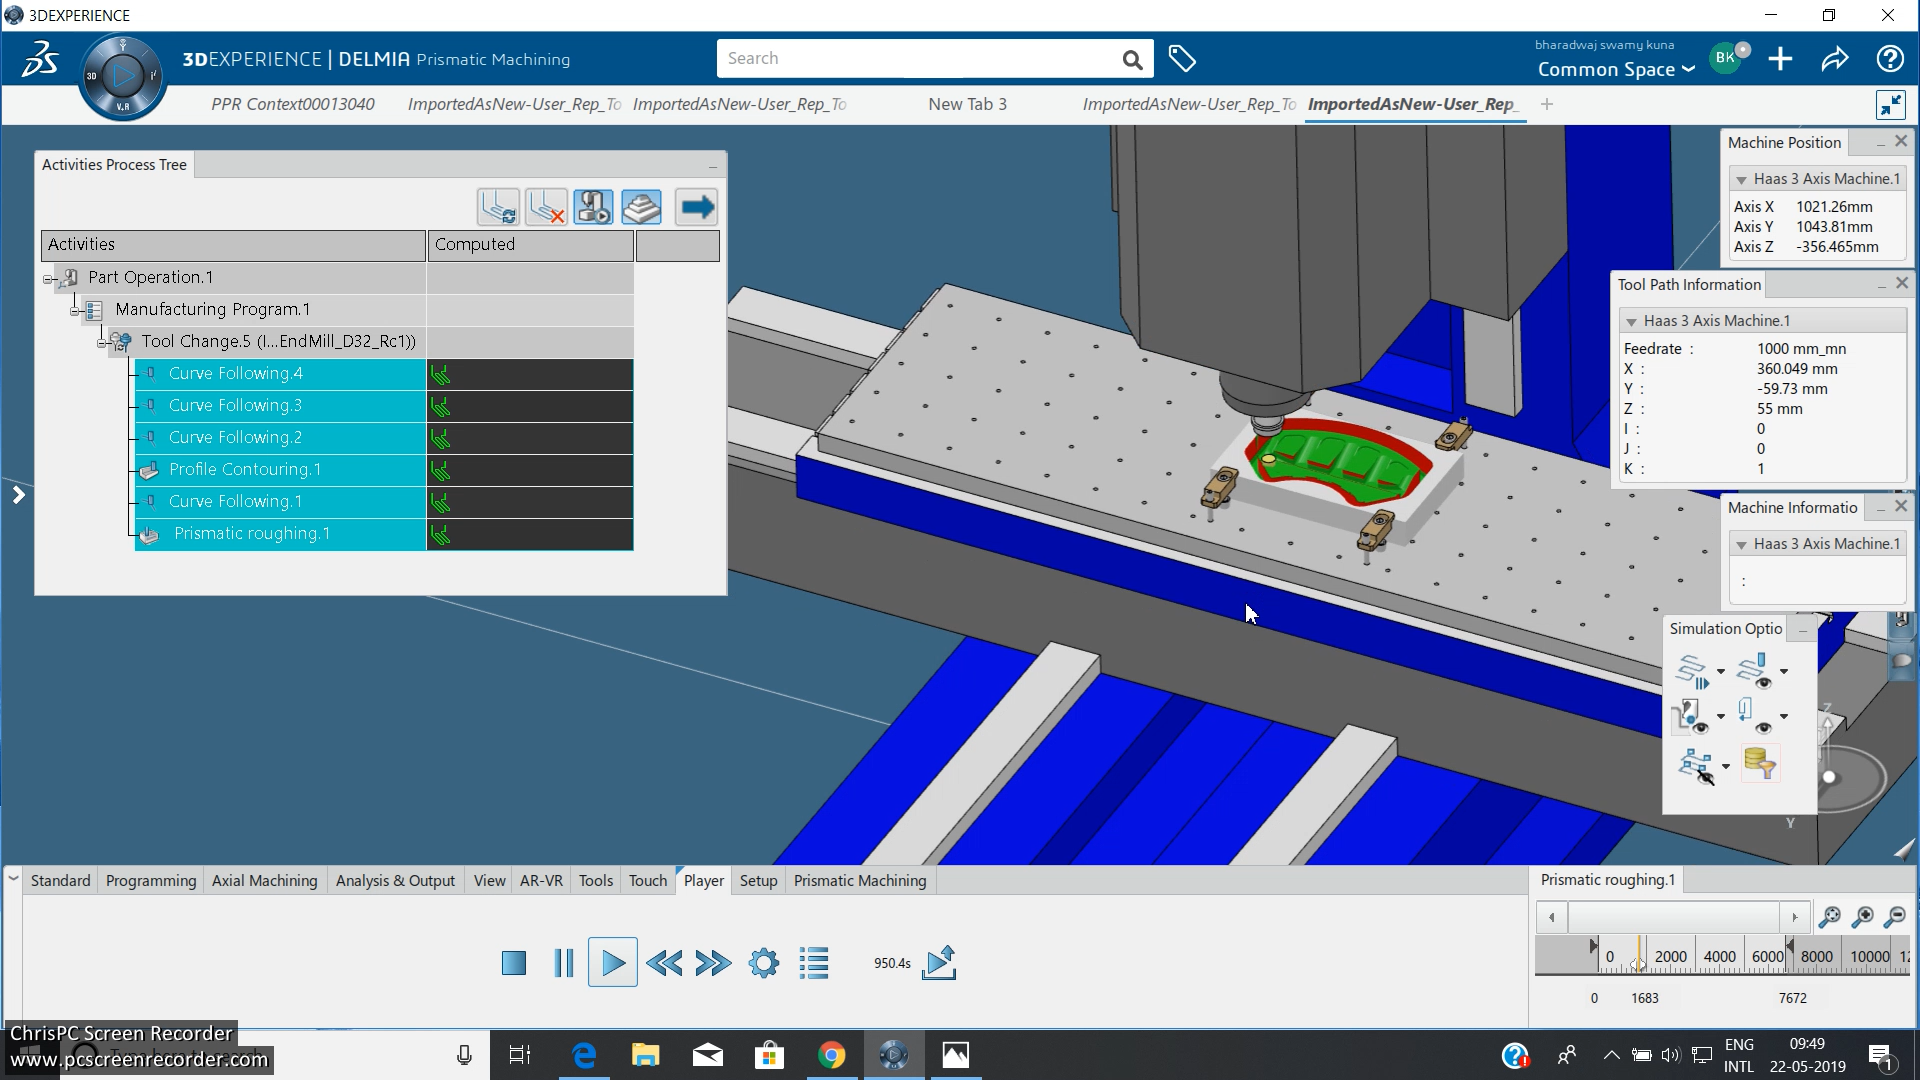Toggle the material removal stock display button

(x=641, y=207)
